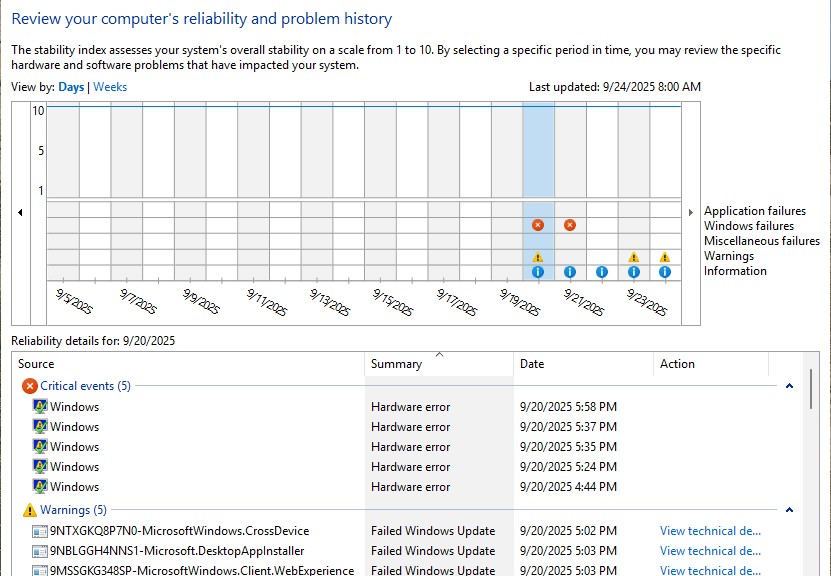This screenshot has width=831, height=576.
Task: Click Windows icon for 5:37 PM hardware error
Action: pos(40,427)
